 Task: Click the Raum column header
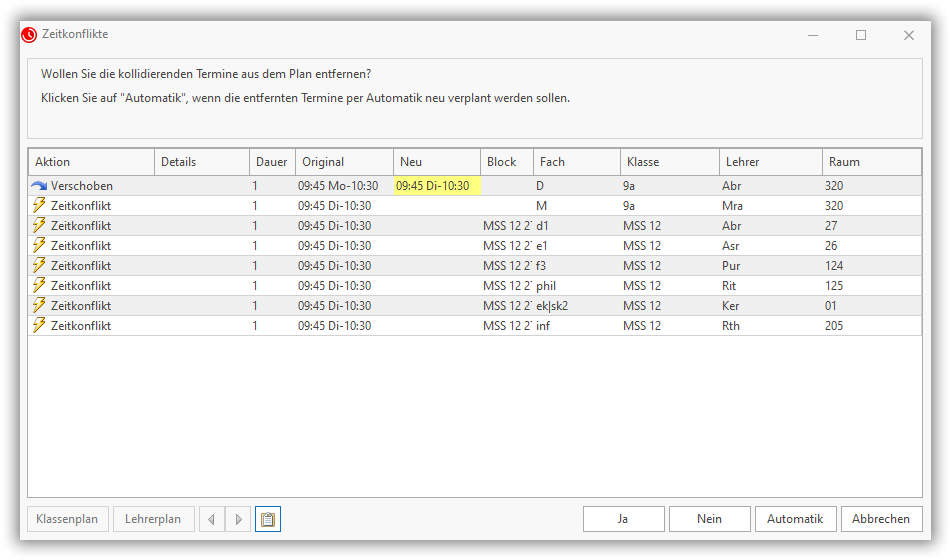(870, 162)
